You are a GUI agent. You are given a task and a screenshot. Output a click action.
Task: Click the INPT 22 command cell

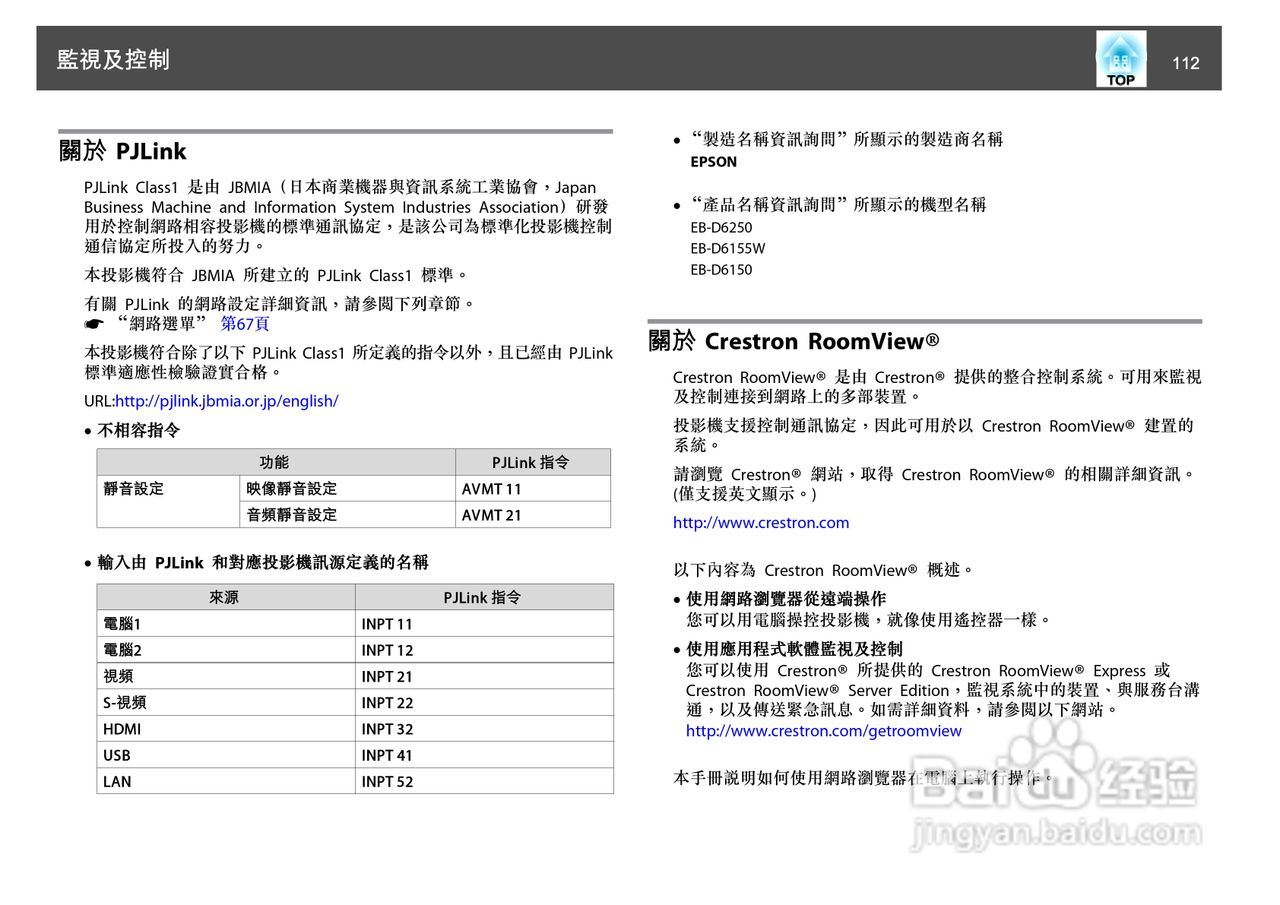[x=484, y=702]
